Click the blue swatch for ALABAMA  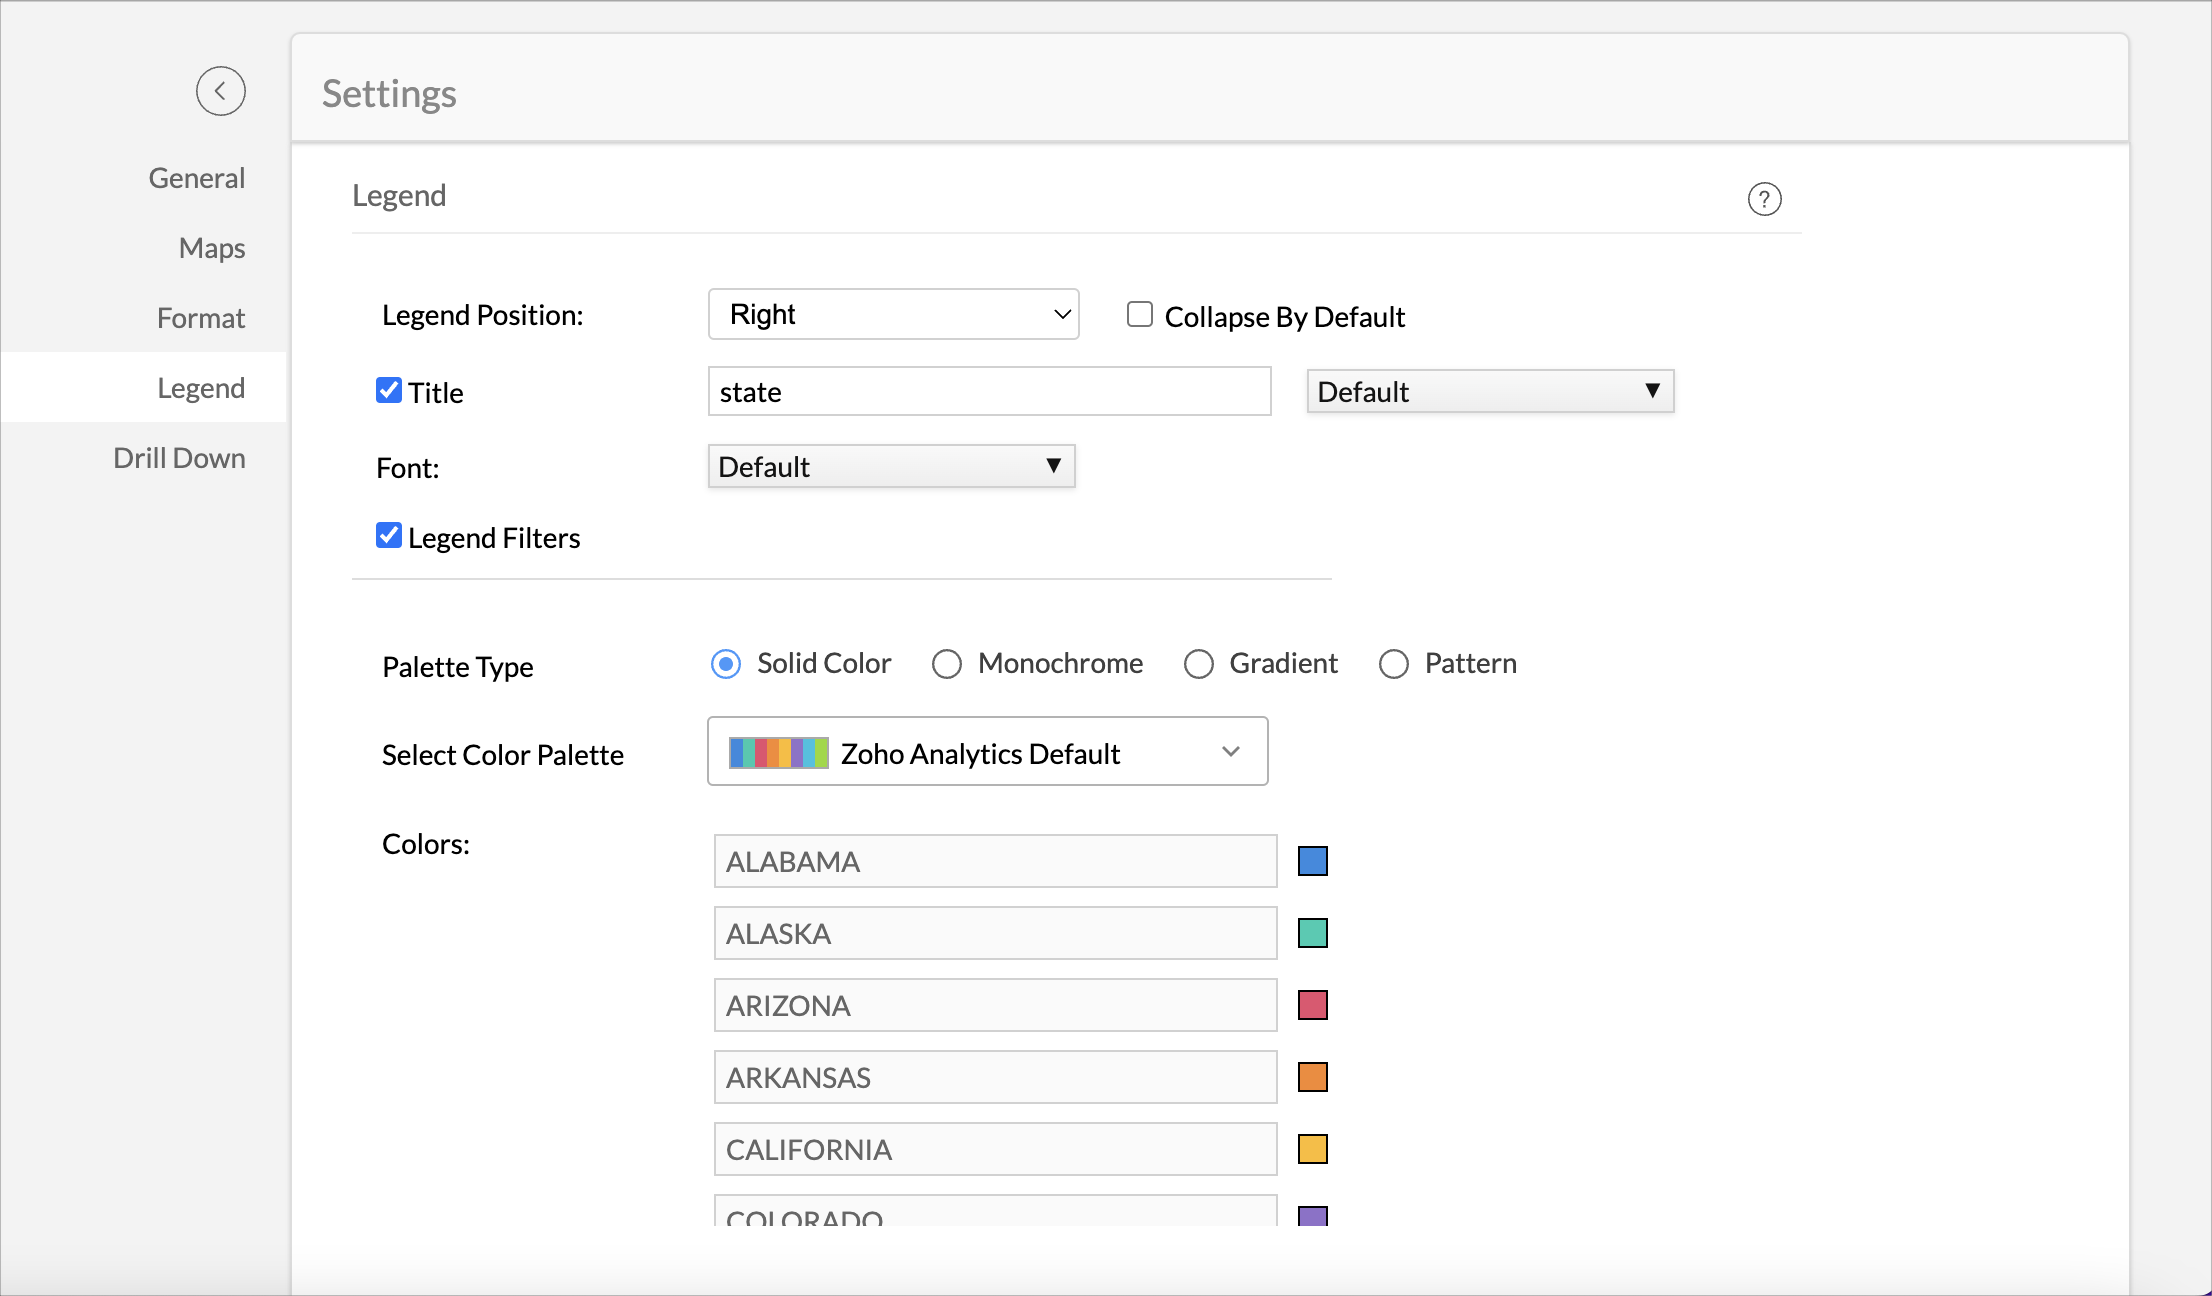(x=1312, y=861)
